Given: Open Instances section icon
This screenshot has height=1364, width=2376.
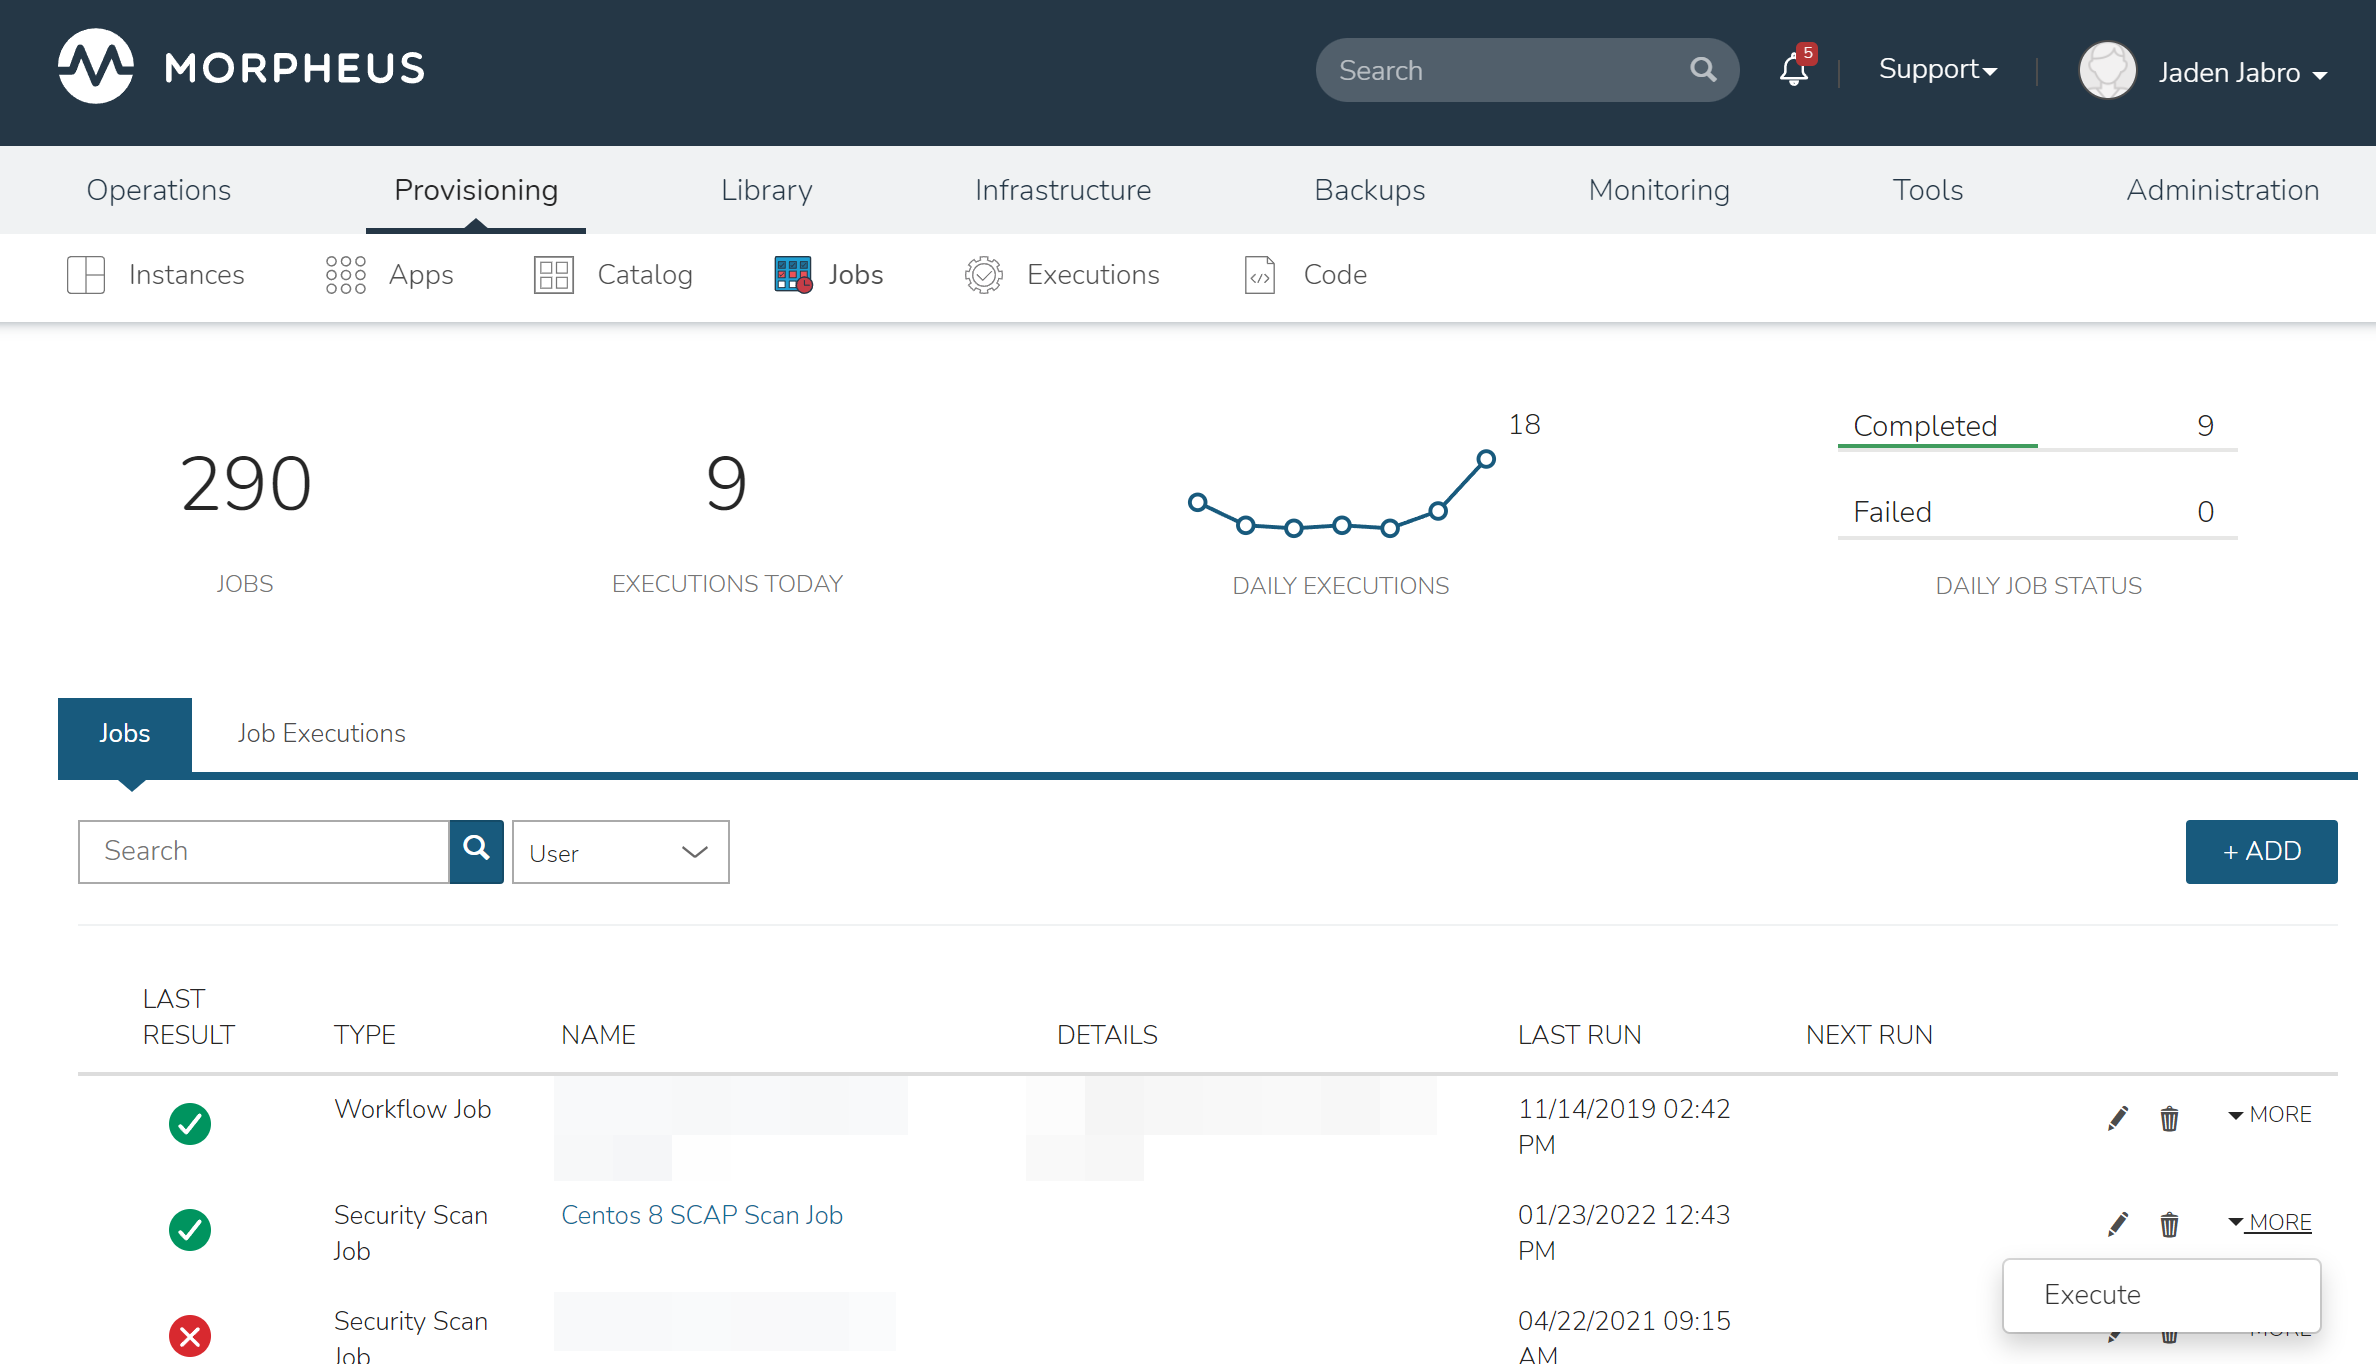Looking at the screenshot, I should pos(86,274).
